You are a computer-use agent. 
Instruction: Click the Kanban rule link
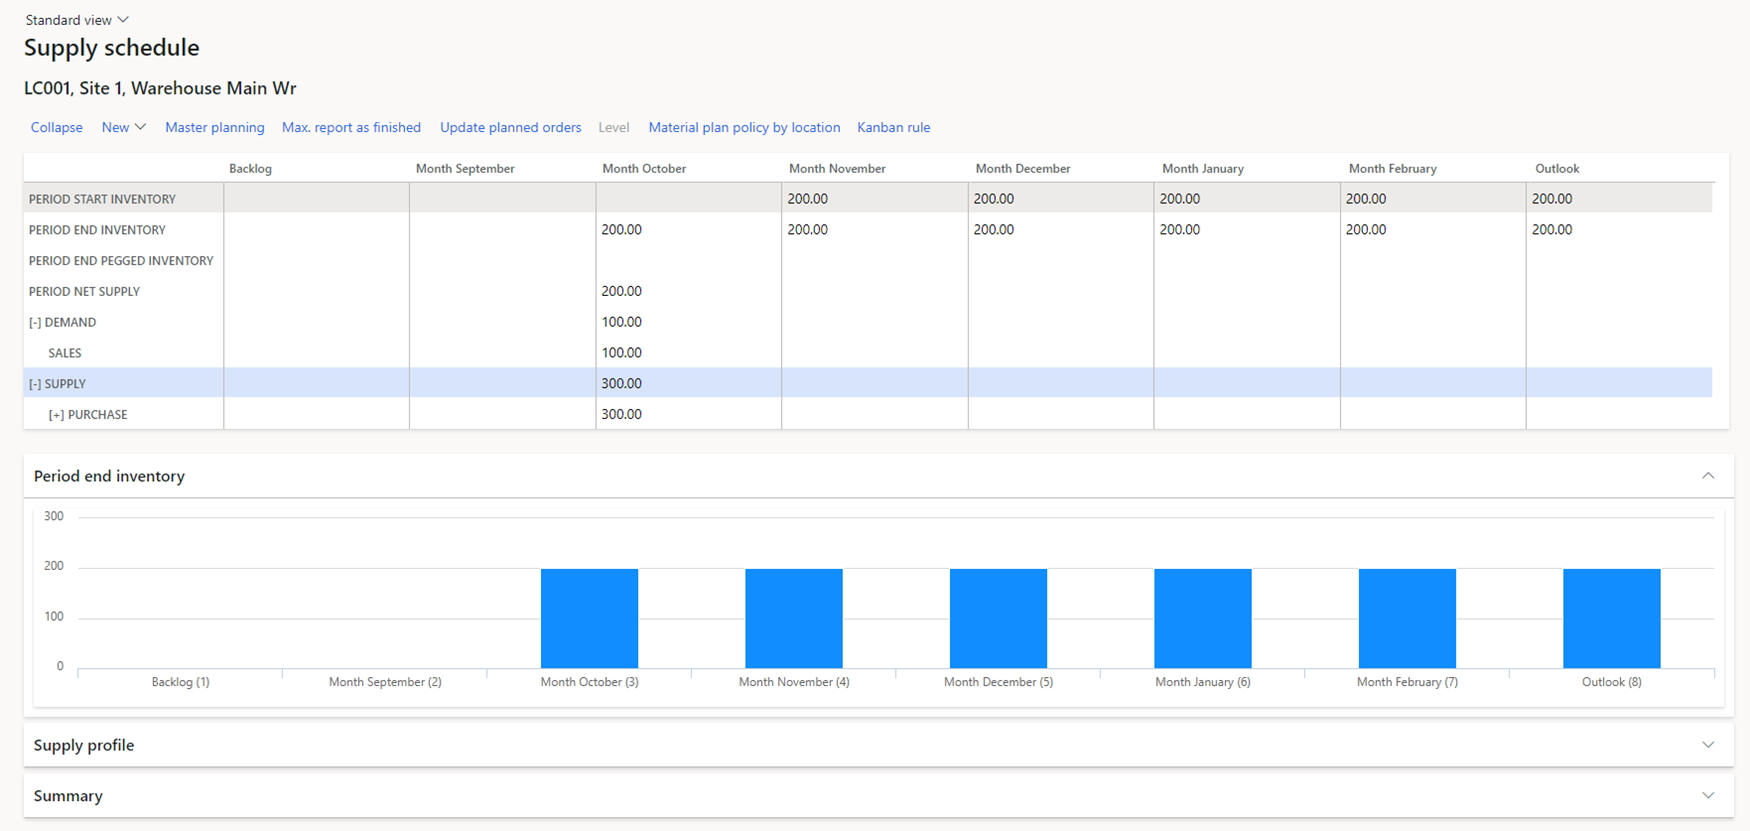tap(893, 127)
